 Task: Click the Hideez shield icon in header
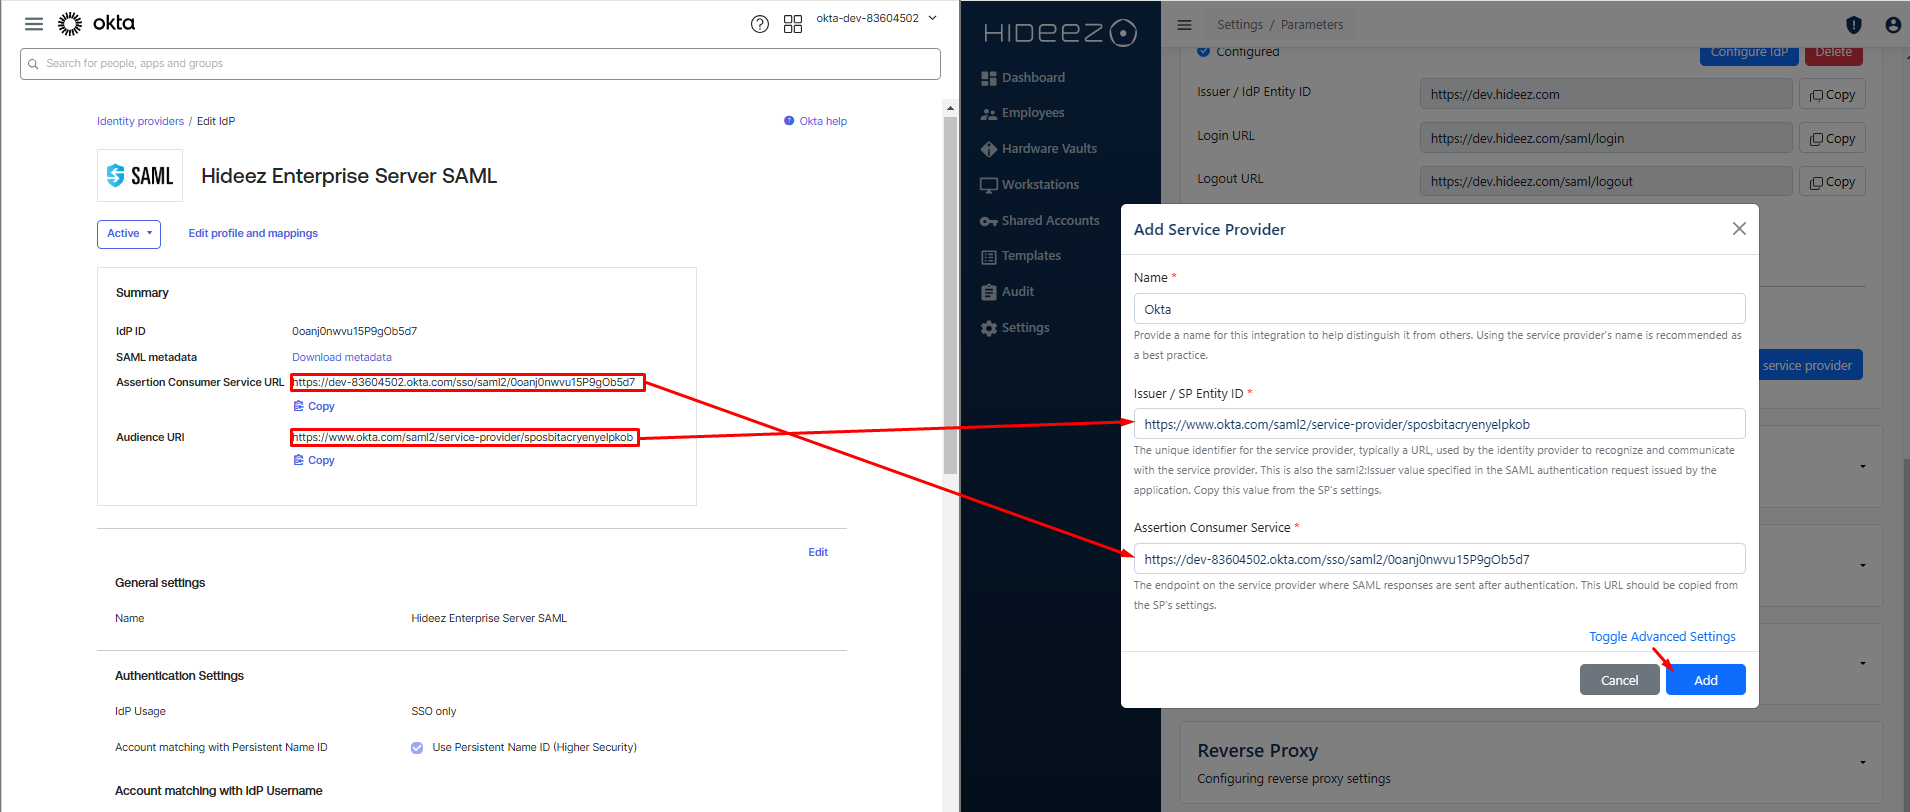1853,25
